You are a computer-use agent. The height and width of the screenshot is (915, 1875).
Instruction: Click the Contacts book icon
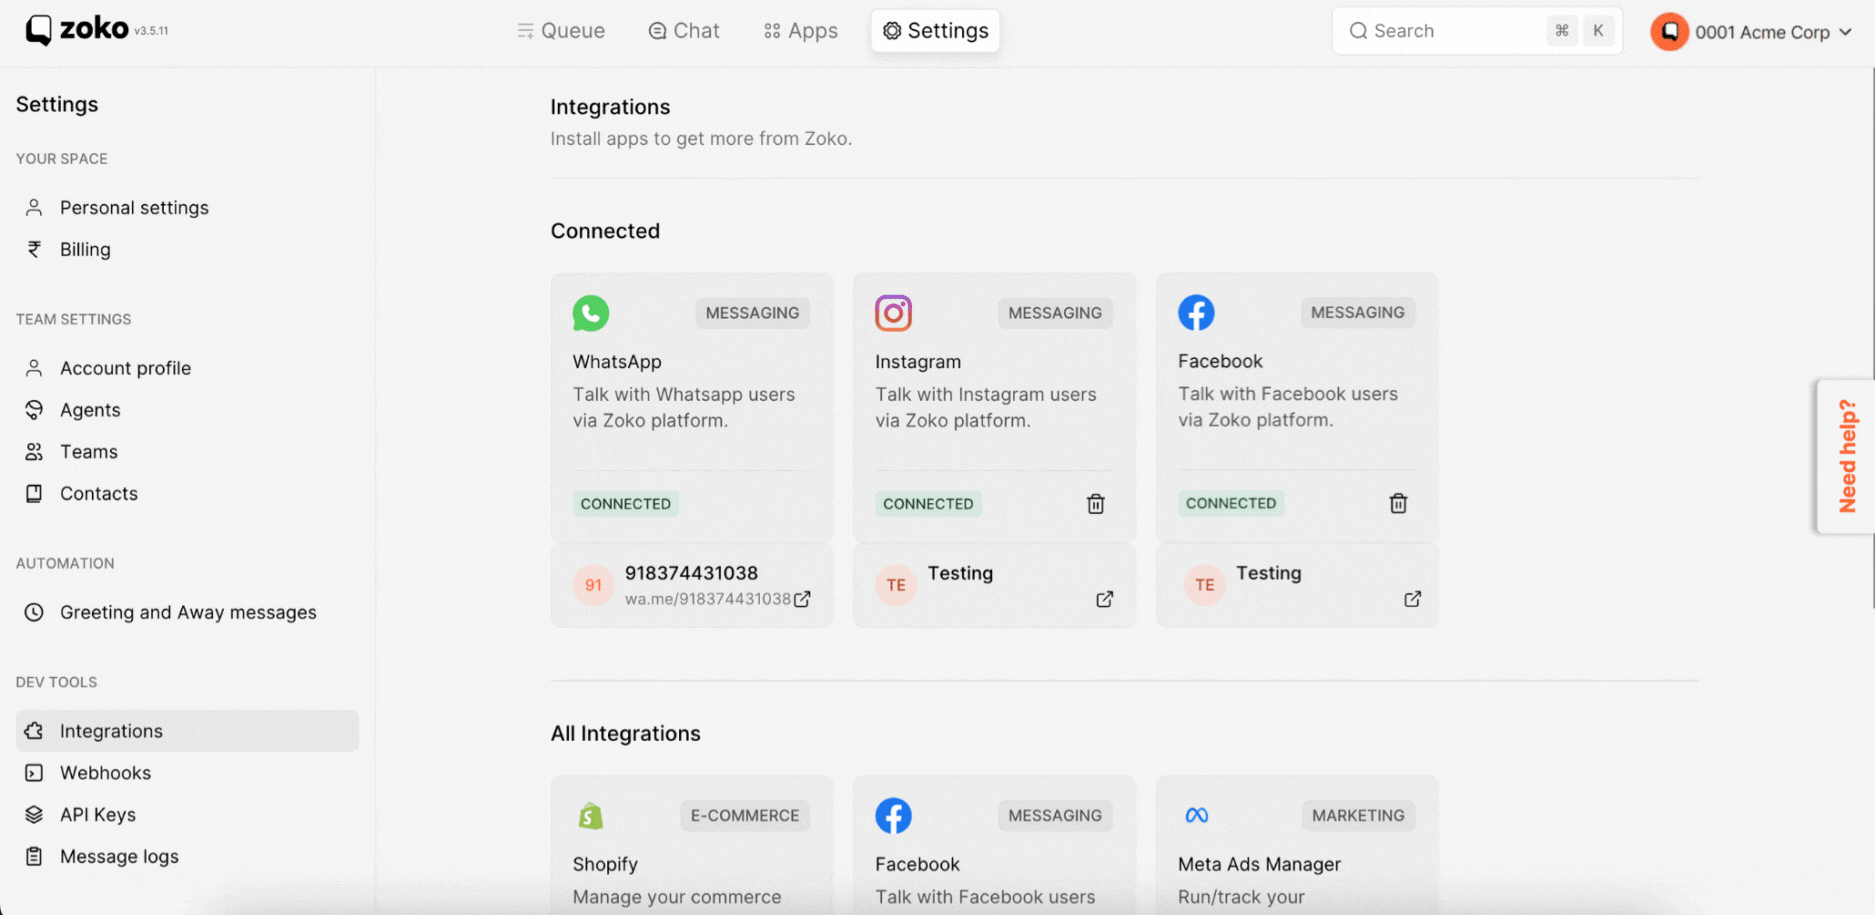(x=34, y=494)
